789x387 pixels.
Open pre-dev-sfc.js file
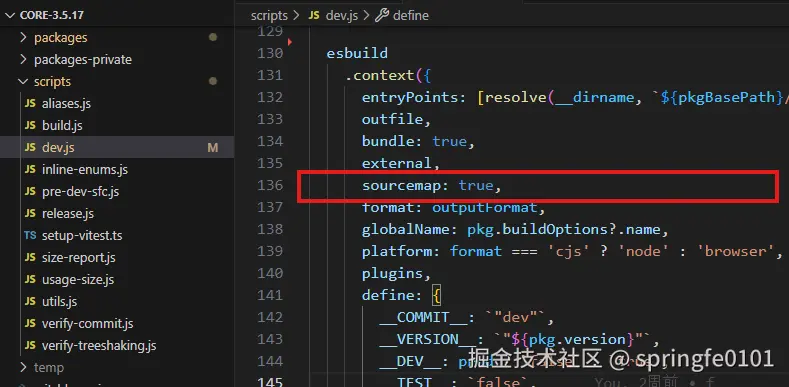[x=80, y=192]
